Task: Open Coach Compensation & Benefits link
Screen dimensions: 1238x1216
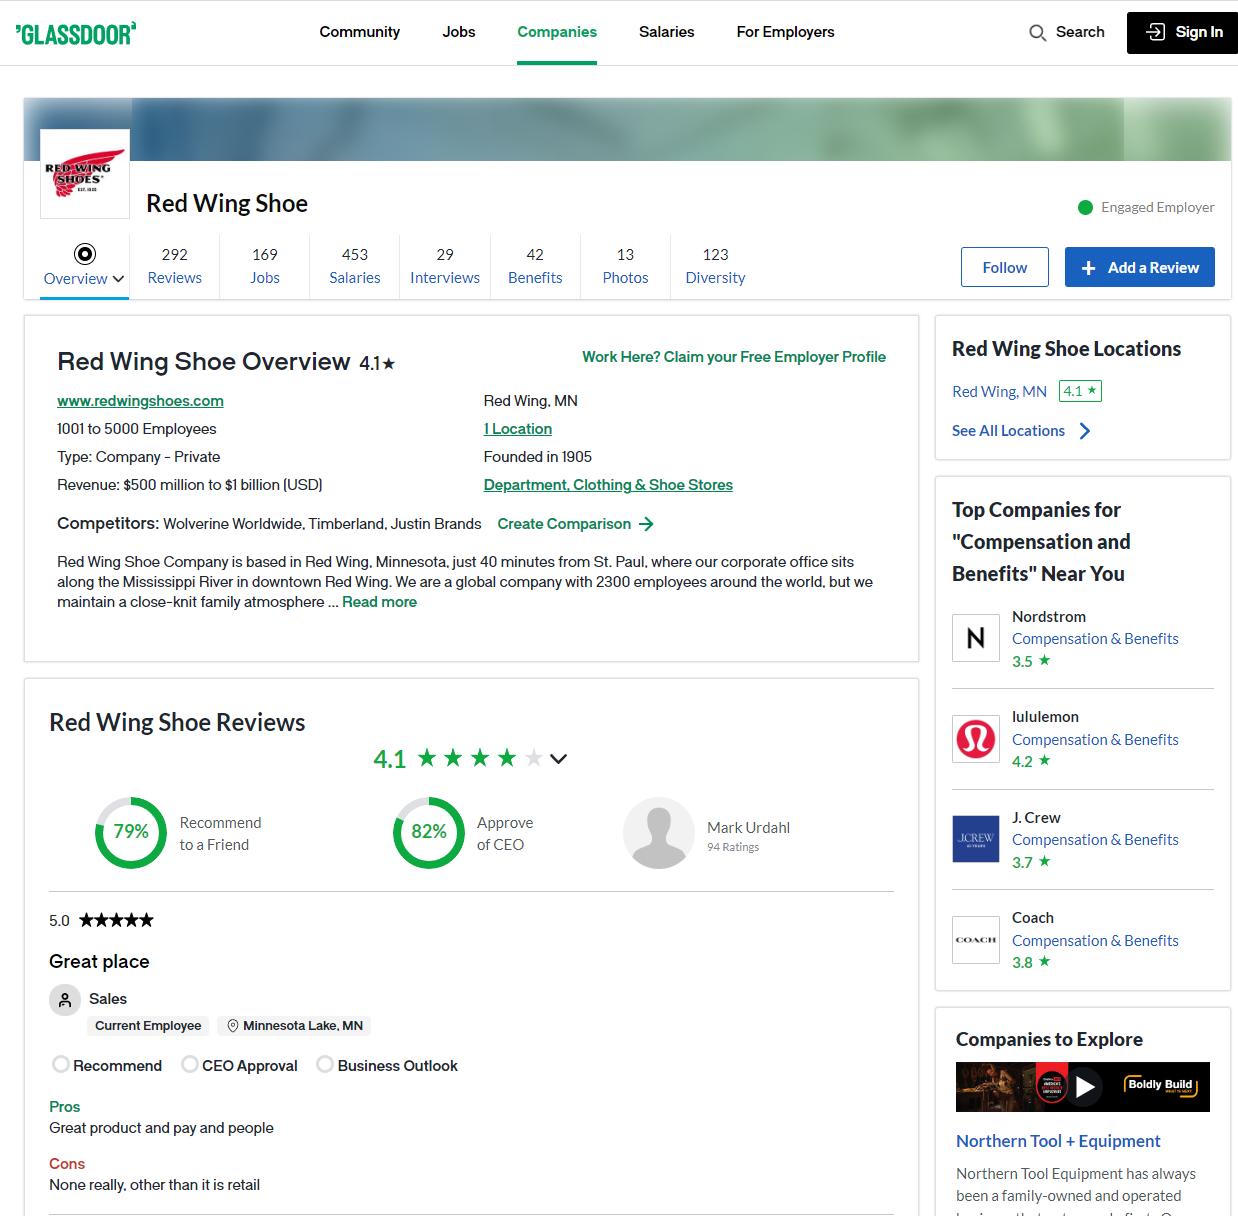Action: (1095, 941)
